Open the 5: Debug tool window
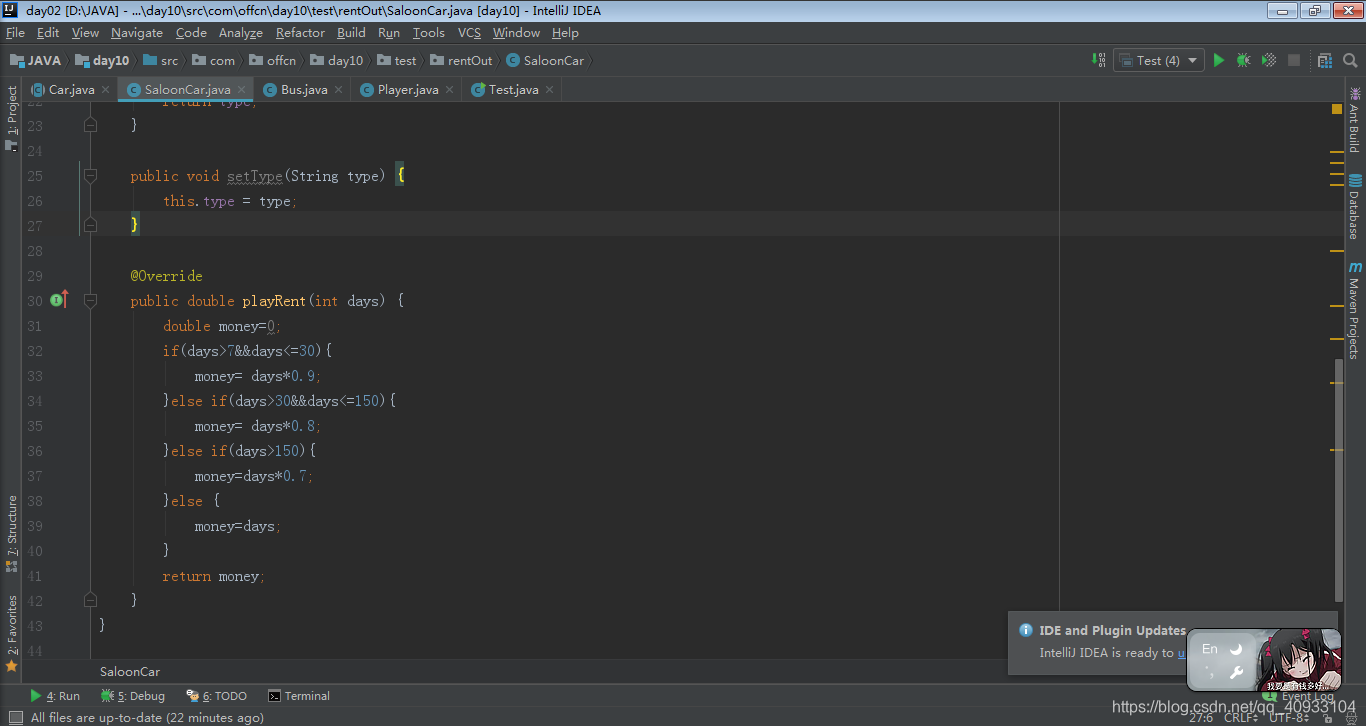Image resolution: width=1366 pixels, height=726 pixels. 133,696
